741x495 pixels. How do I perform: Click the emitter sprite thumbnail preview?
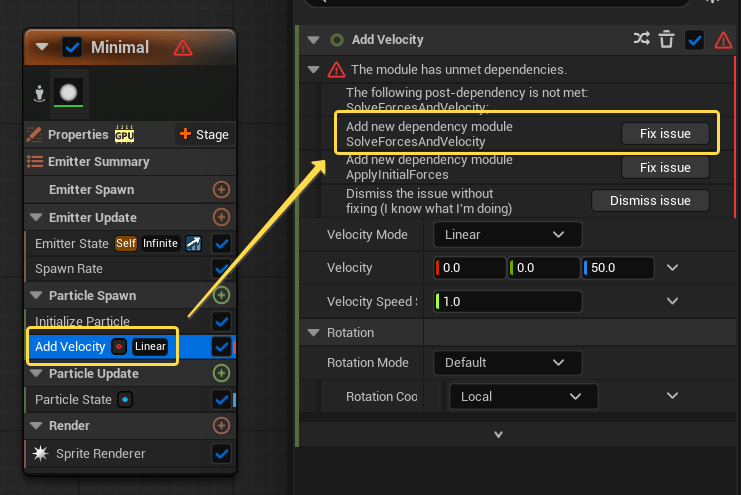pyautogui.click(x=69, y=93)
